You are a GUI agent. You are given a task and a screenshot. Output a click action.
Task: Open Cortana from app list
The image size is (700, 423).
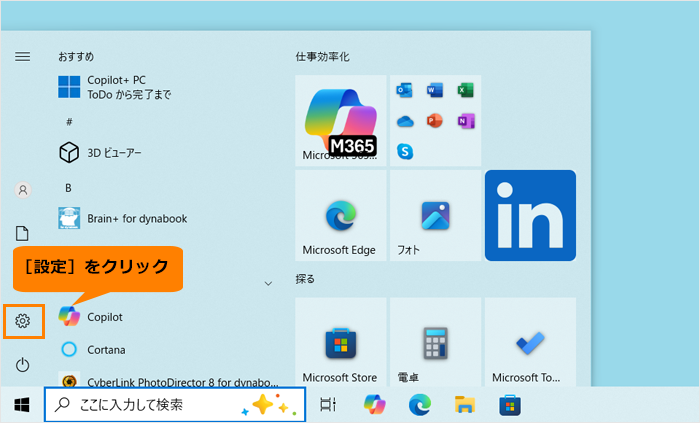(92, 349)
